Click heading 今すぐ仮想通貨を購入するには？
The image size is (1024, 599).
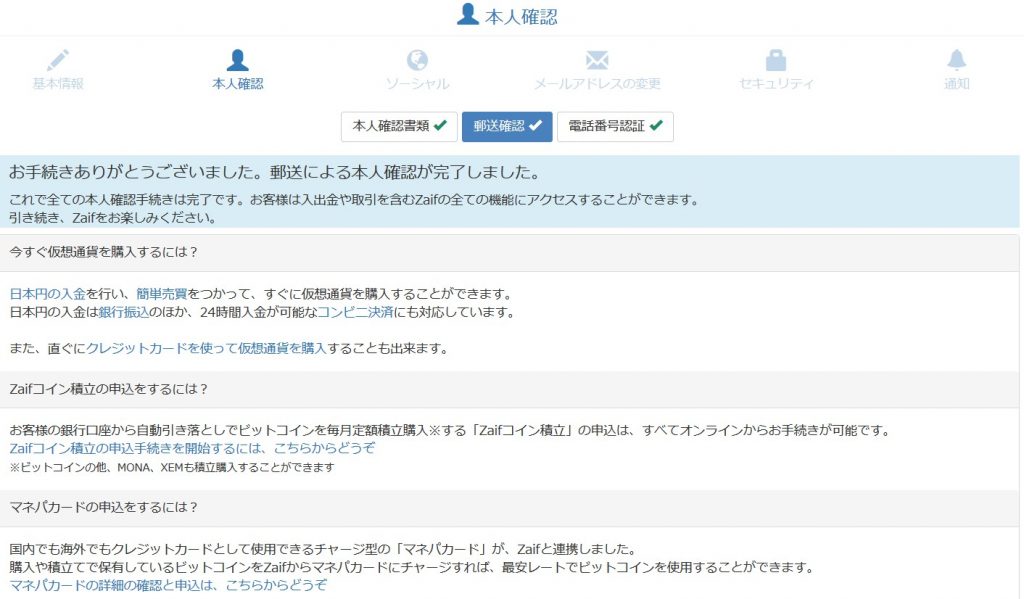click(103, 252)
